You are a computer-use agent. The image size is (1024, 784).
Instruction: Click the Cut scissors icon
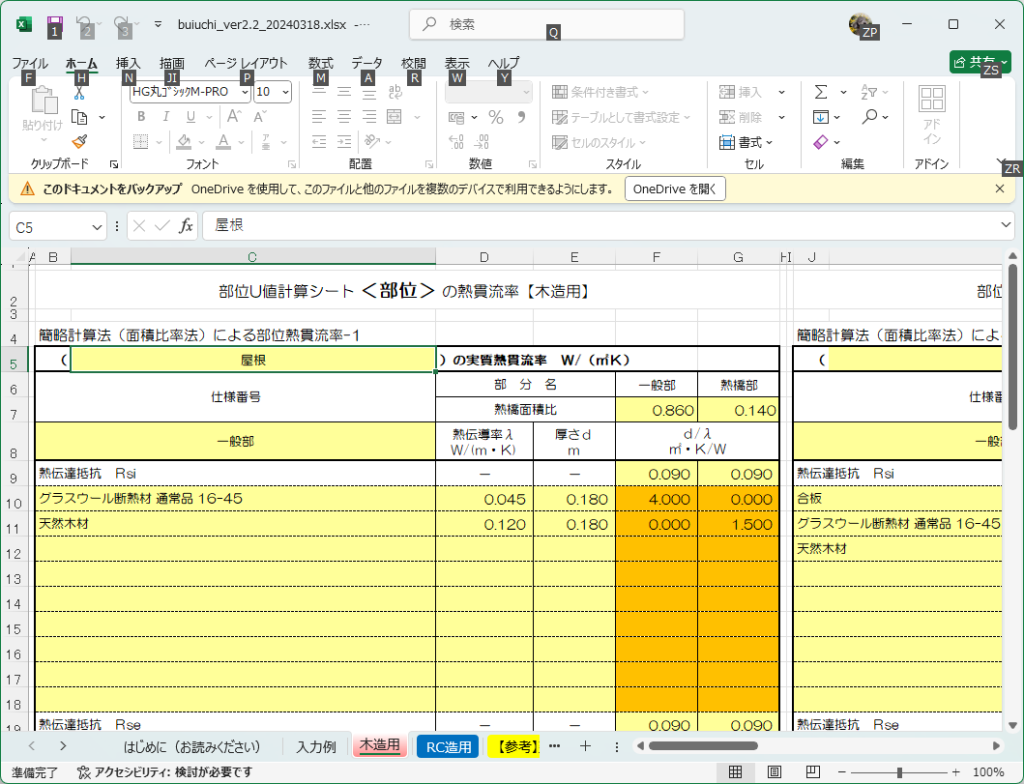[x=79, y=95]
